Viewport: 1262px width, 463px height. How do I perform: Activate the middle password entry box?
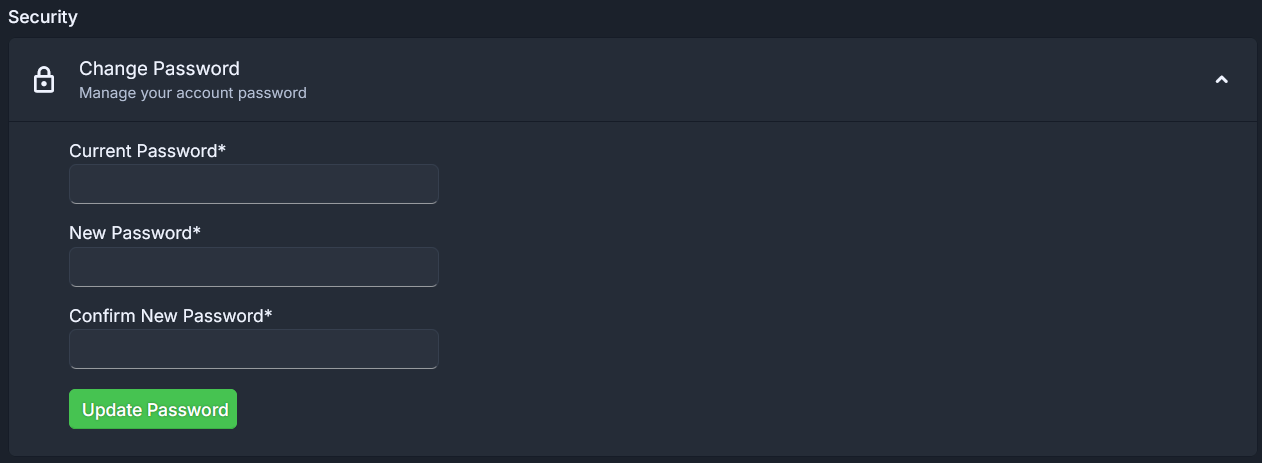[x=254, y=267]
